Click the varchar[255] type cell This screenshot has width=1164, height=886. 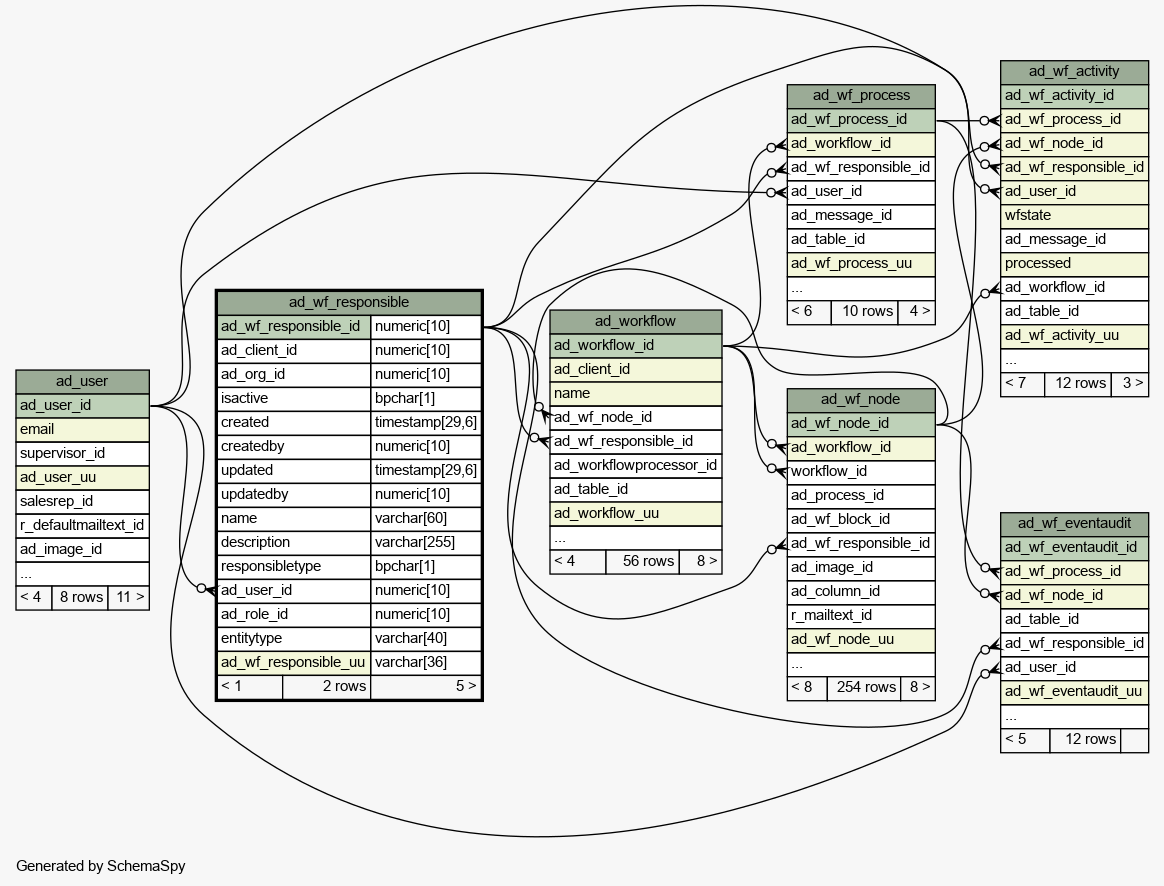426,542
